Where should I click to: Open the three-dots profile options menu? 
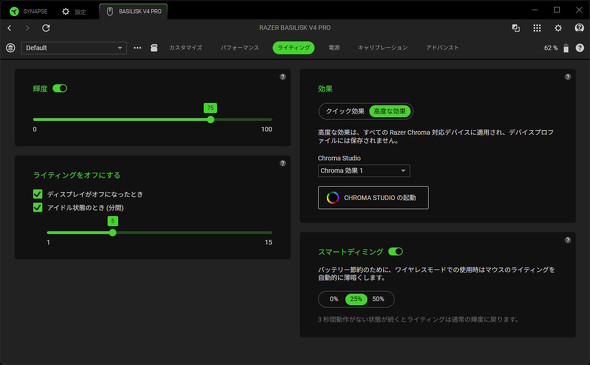pyautogui.click(x=137, y=48)
